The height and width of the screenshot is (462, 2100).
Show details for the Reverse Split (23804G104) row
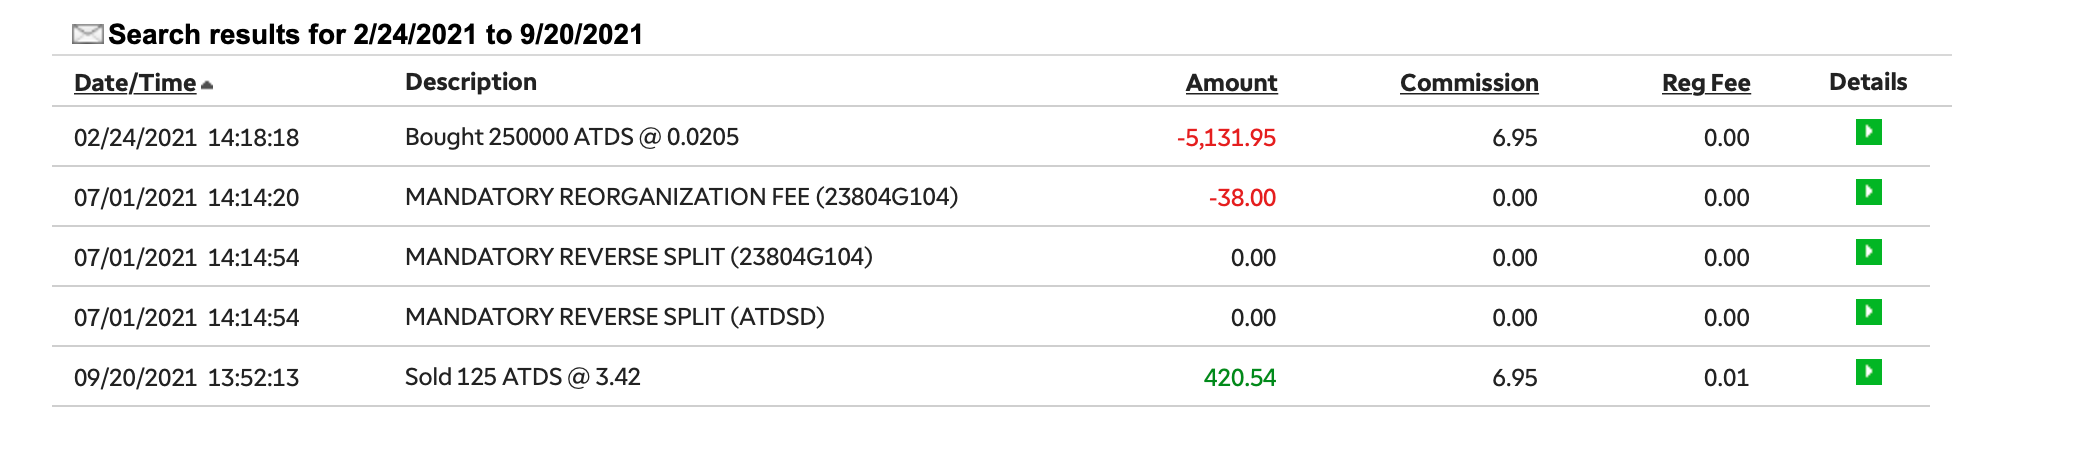(1868, 252)
